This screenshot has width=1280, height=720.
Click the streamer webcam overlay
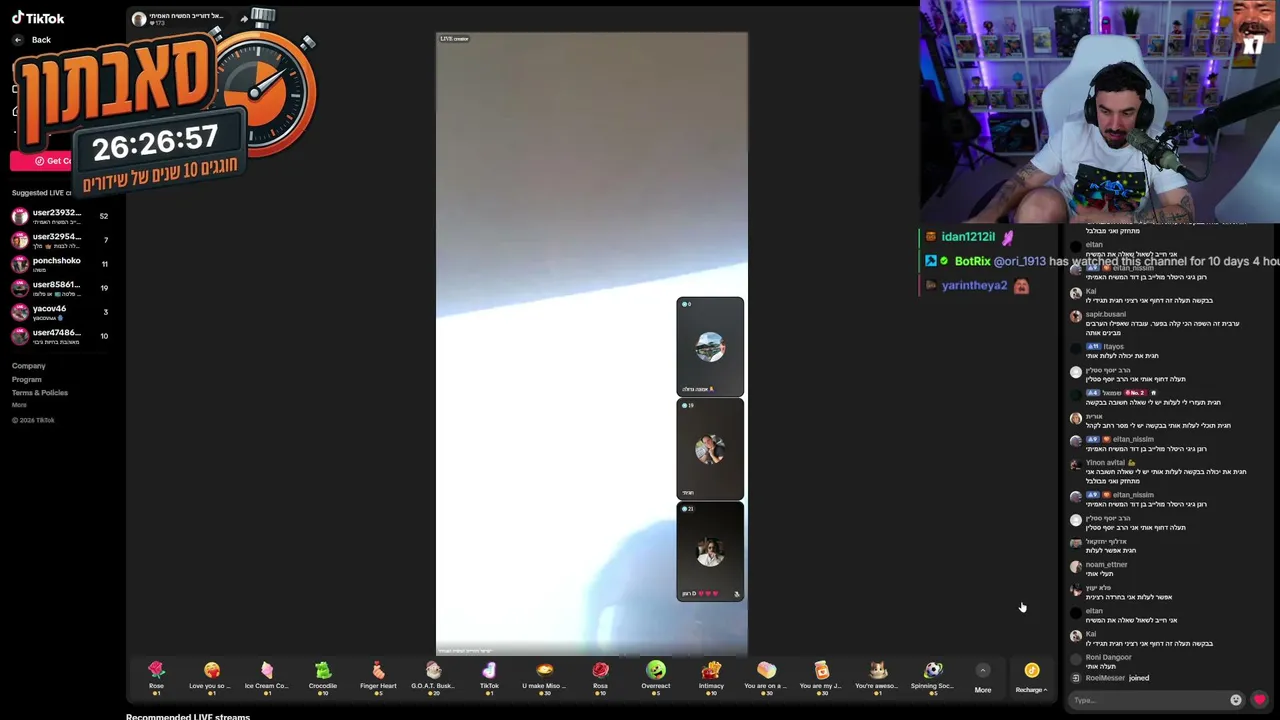1100,111
